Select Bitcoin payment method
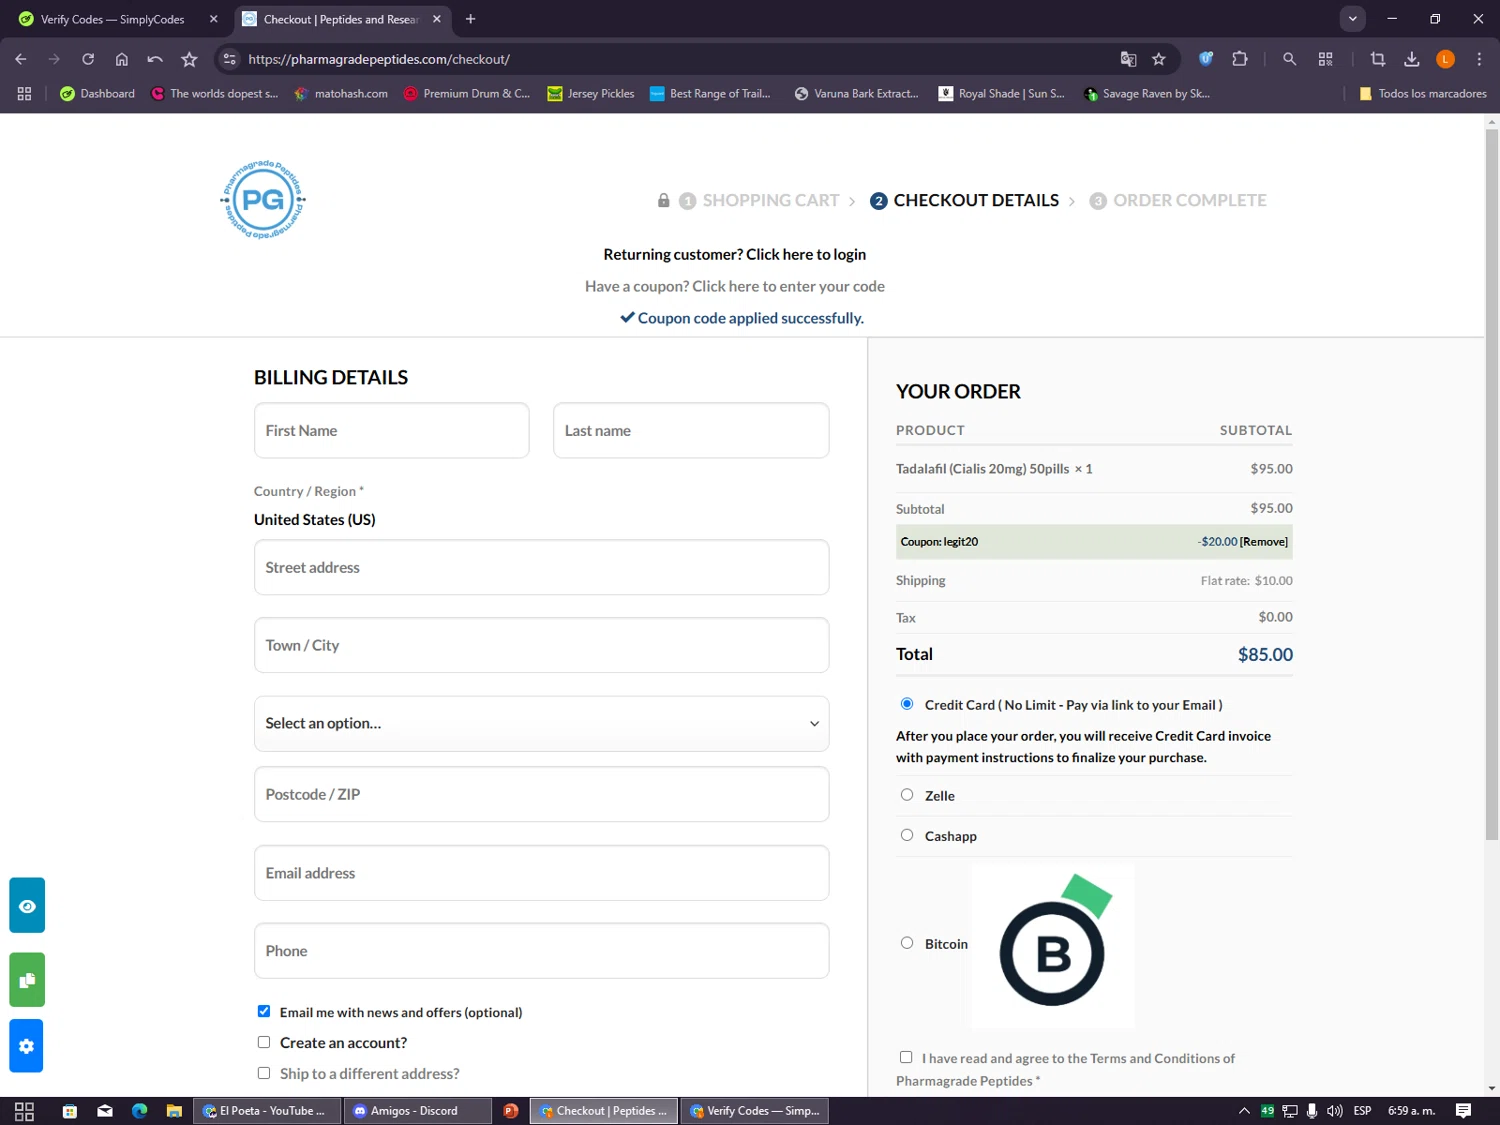The height and width of the screenshot is (1125, 1500). pos(907,943)
